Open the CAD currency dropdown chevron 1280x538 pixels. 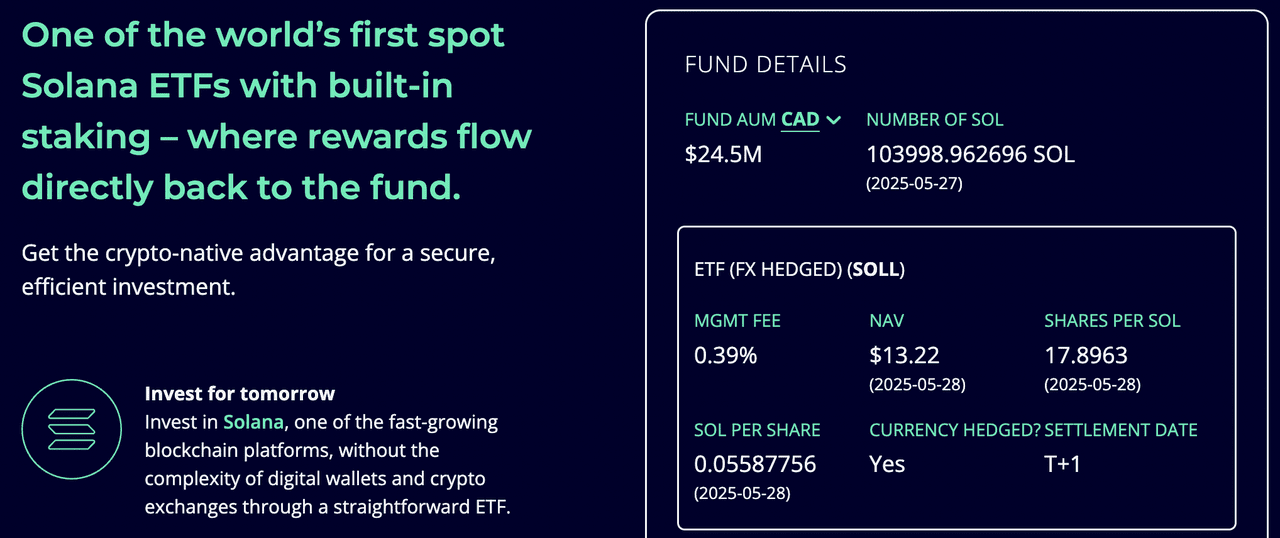point(833,120)
